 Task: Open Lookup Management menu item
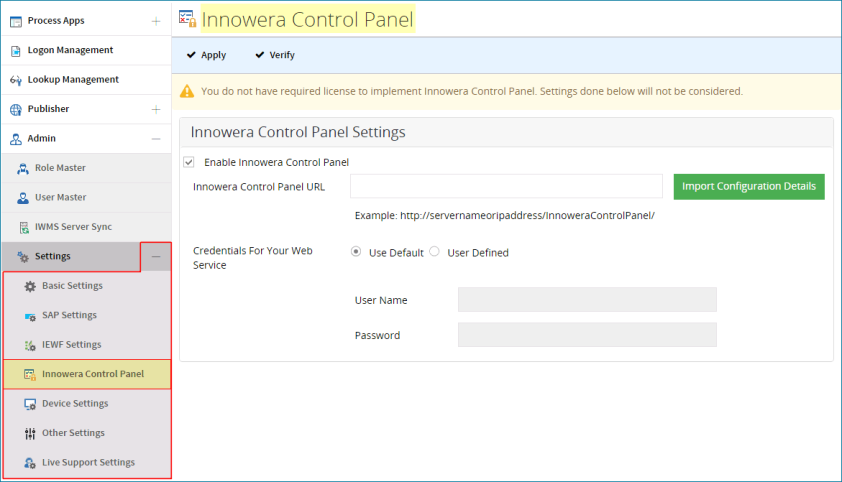click(x=86, y=80)
